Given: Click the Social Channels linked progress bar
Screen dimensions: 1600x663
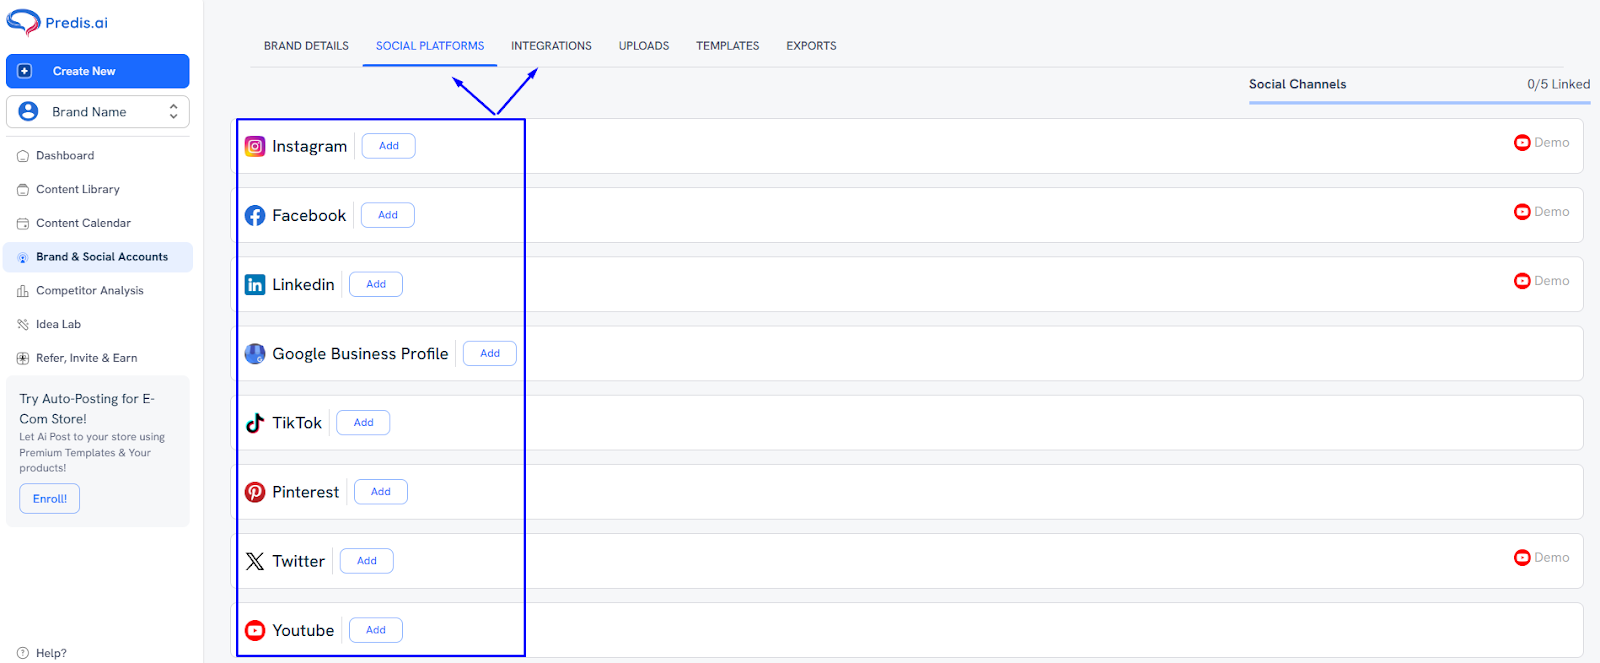Looking at the screenshot, I should (1419, 102).
